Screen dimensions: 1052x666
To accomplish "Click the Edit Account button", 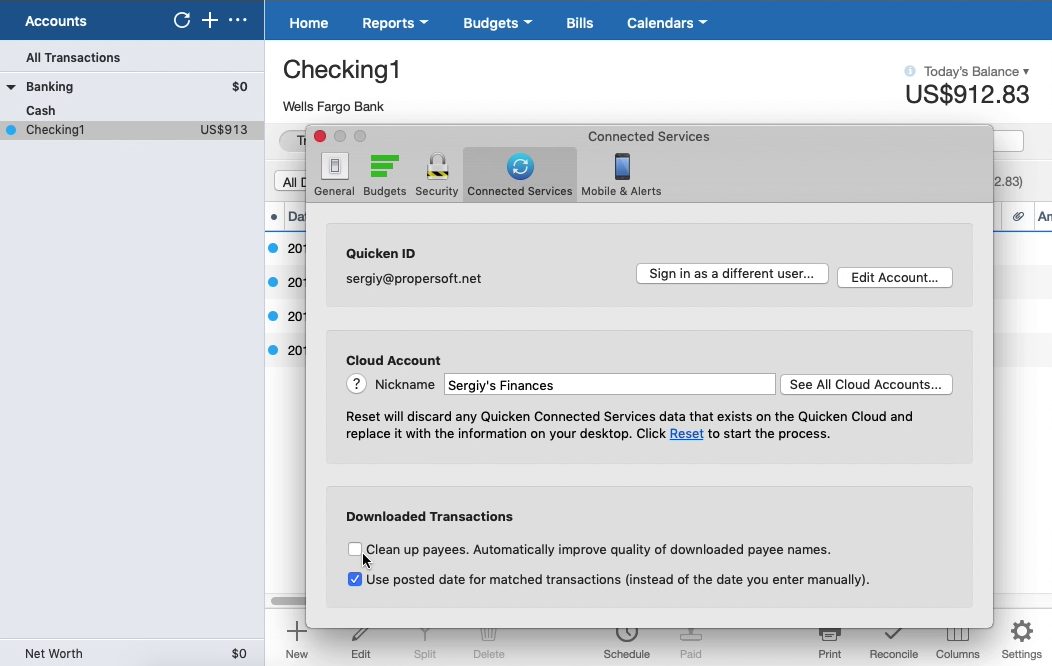I will pos(894,278).
